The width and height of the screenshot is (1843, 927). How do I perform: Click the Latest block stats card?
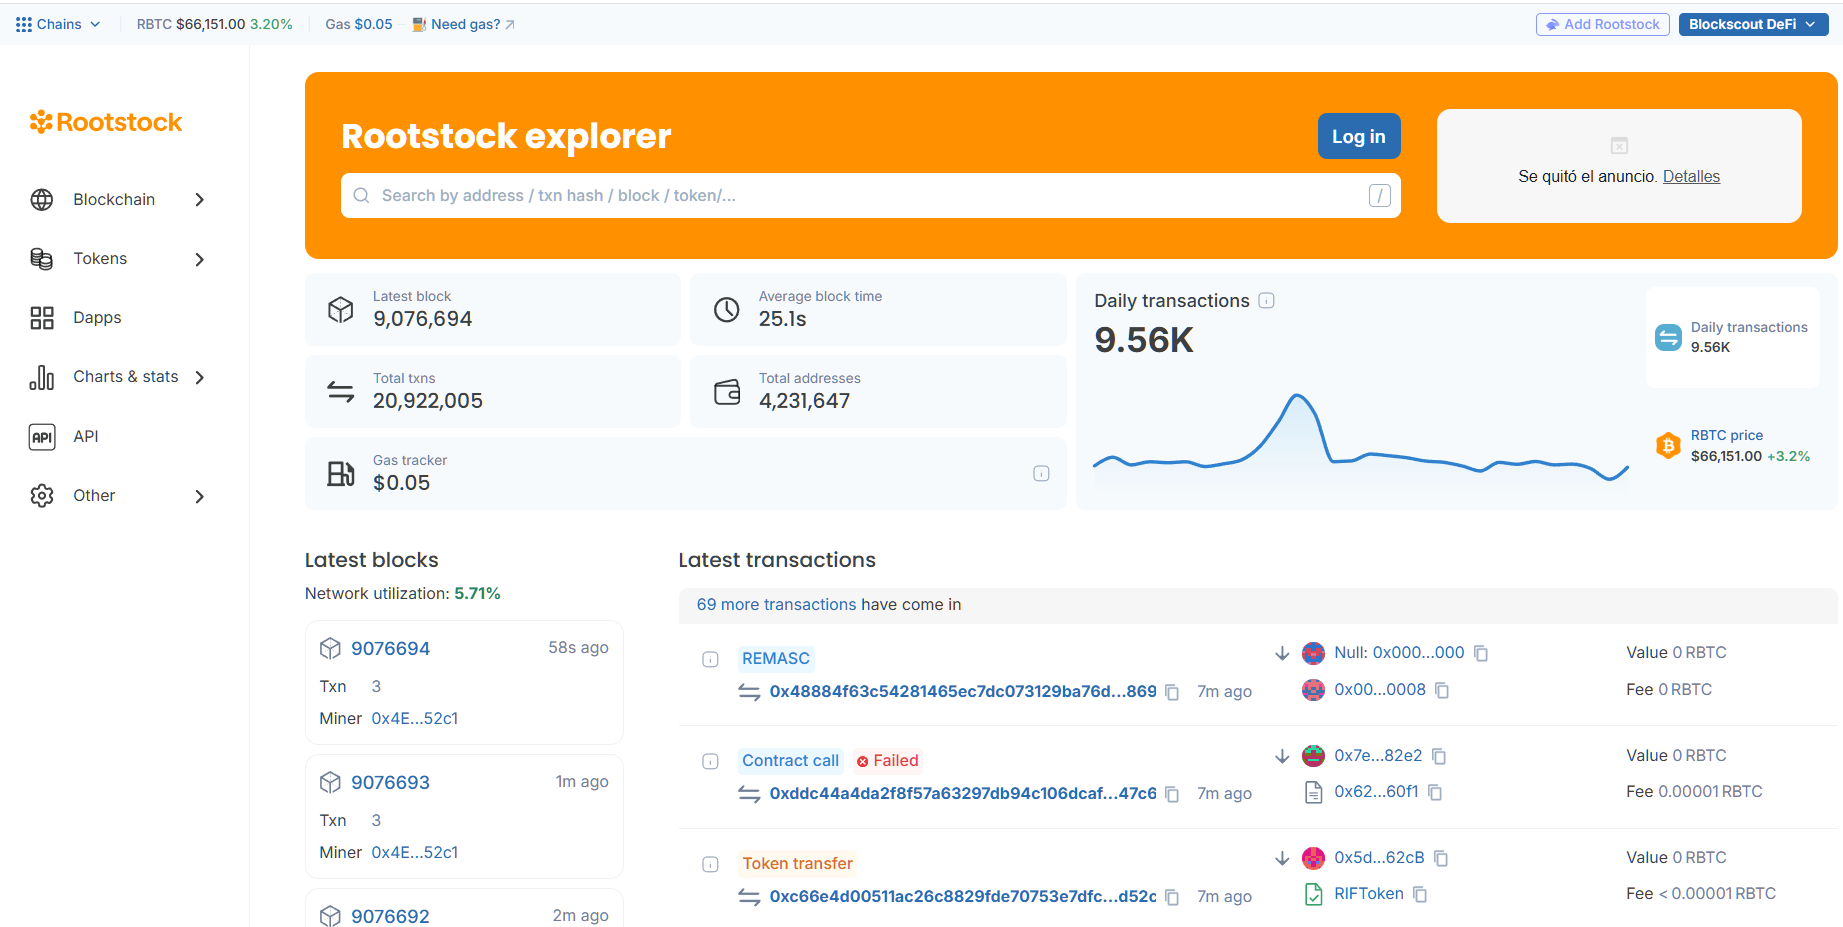click(493, 310)
